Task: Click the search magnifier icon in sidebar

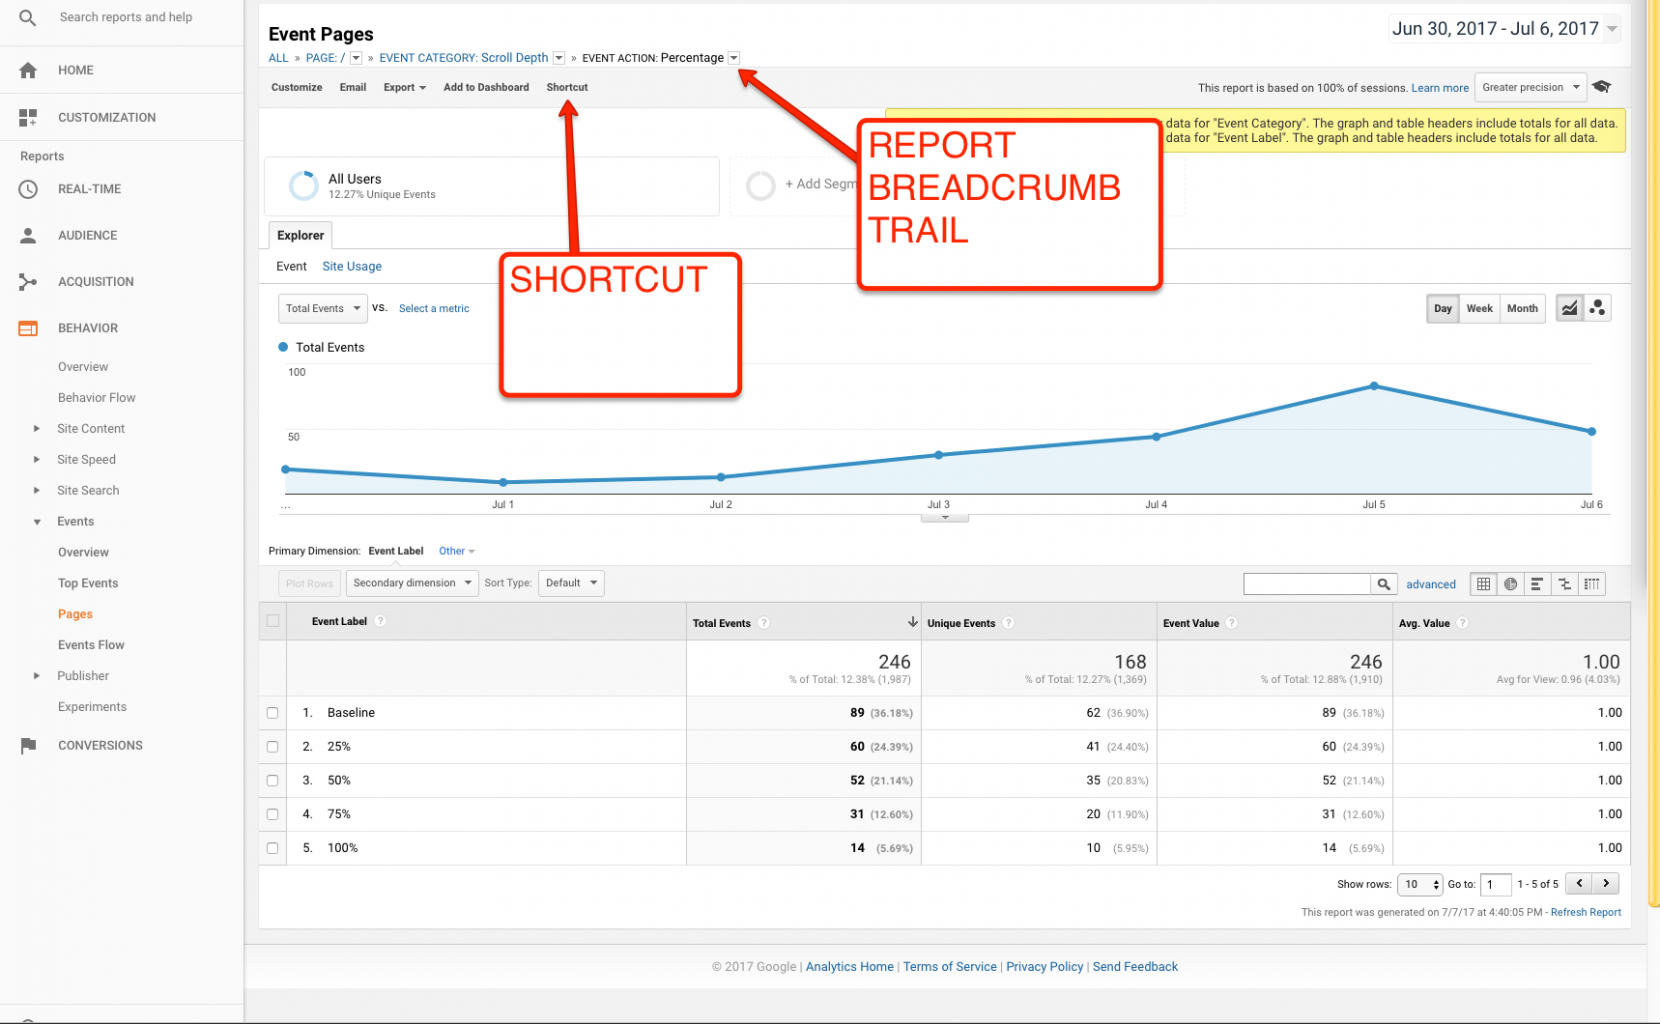Action: click(x=28, y=17)
